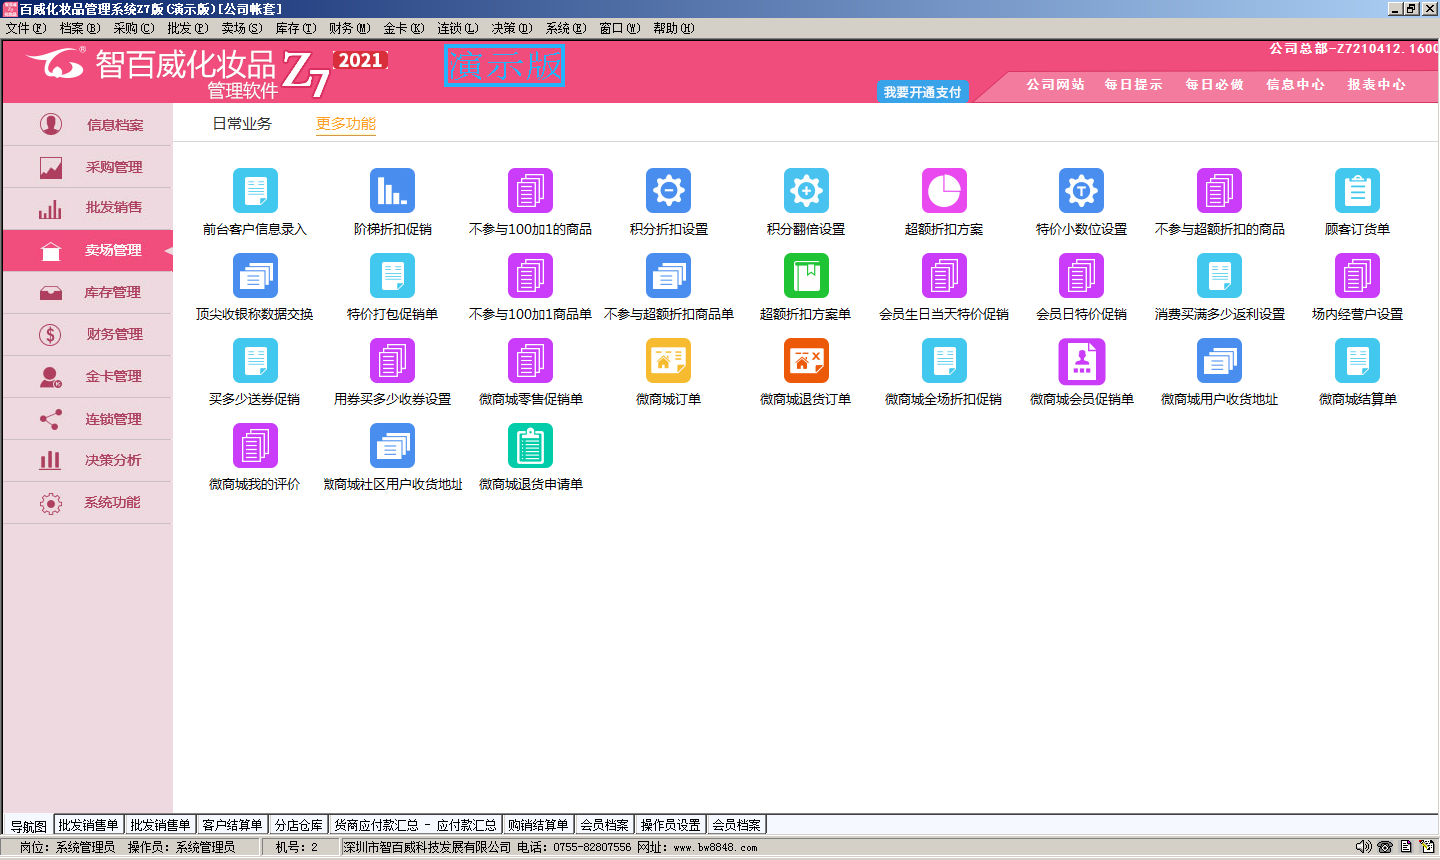The height and width of the screenshot is (860, 1440).
Task: Open 文件 menu
Action: [25, 28]
